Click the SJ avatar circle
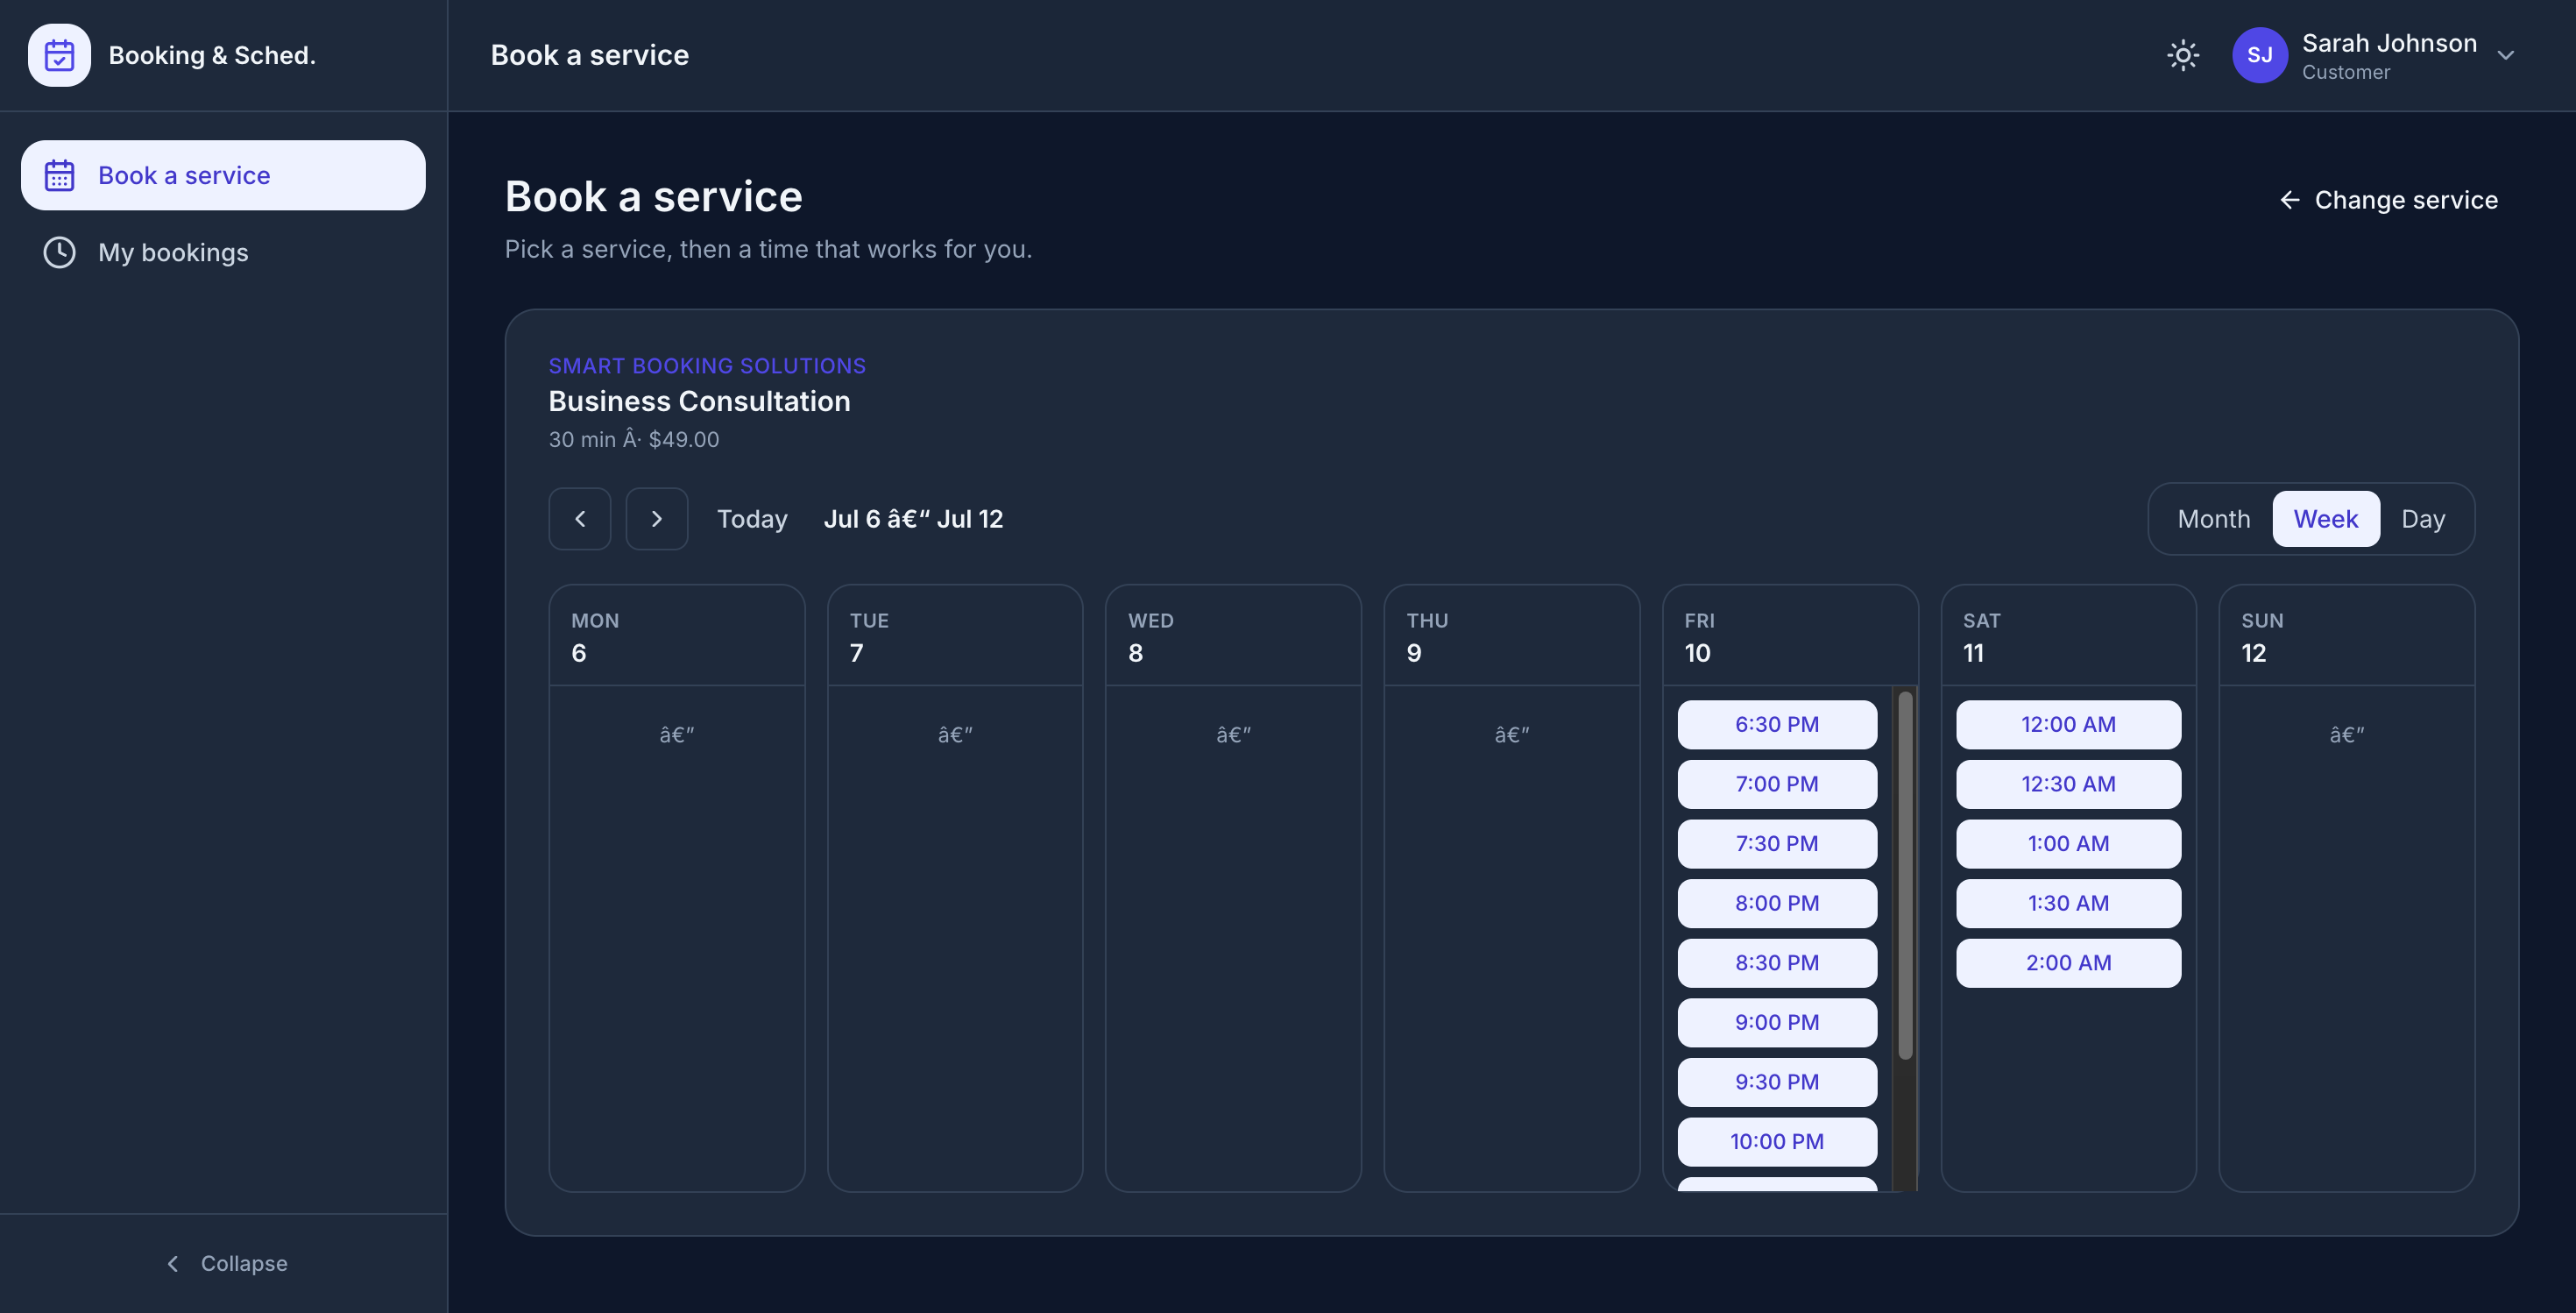The width and height of the screenshot is (2576, 1313). (x=2259, y=55)
